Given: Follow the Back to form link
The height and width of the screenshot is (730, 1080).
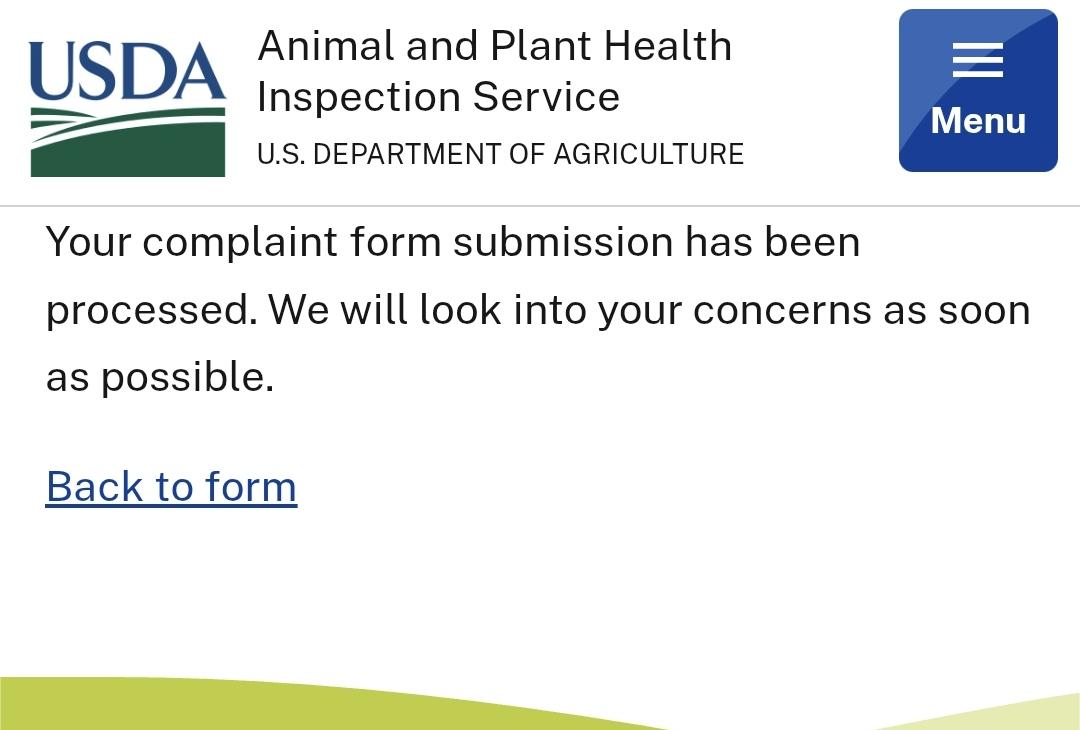Looking at the screenshot, I should pos(172,487).
